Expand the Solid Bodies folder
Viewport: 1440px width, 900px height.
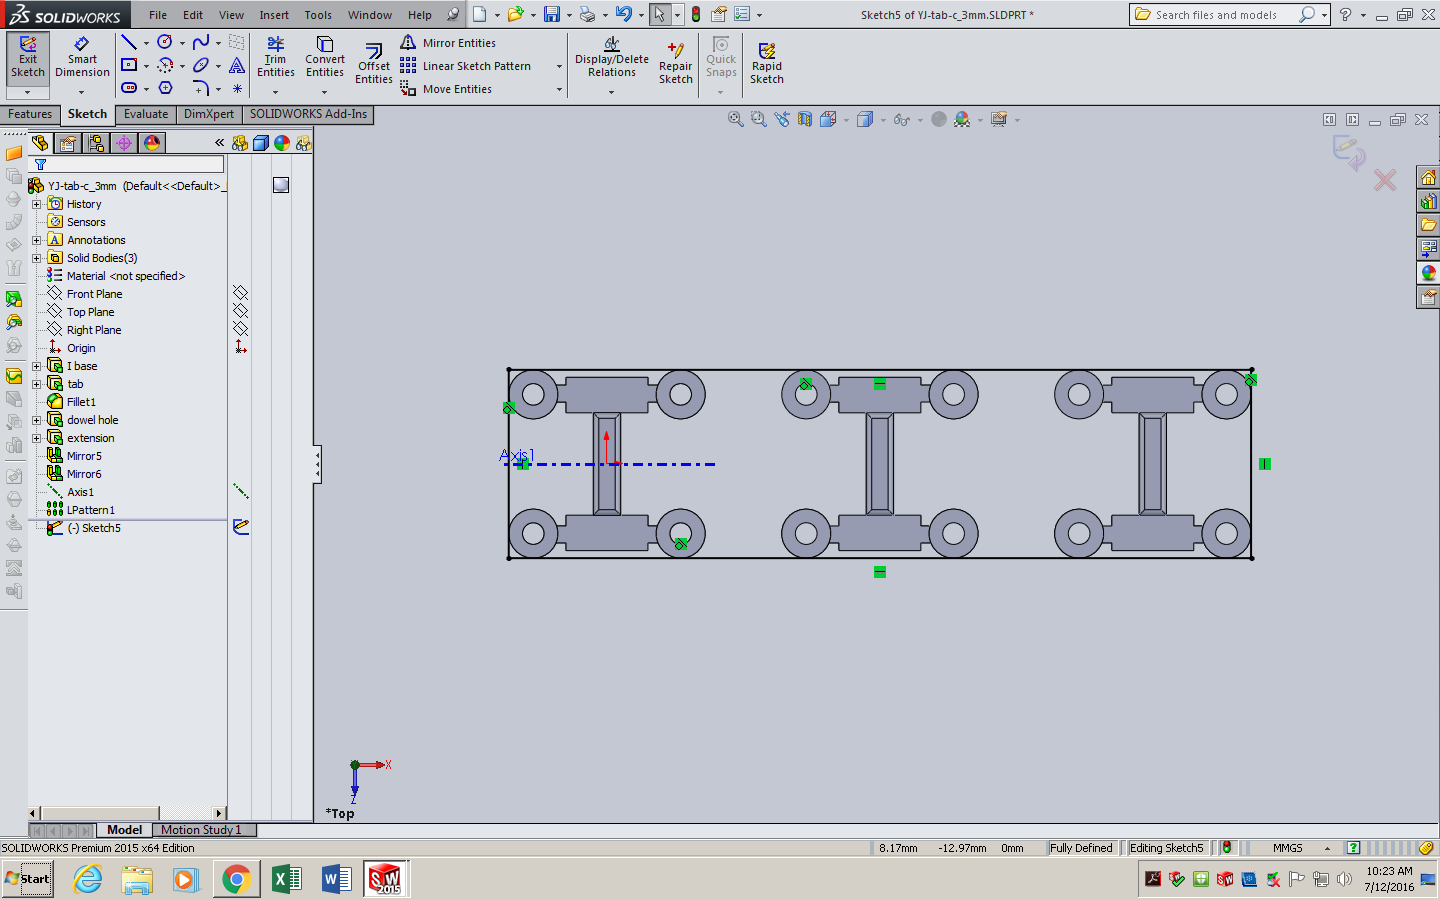(x=36, y=257)
